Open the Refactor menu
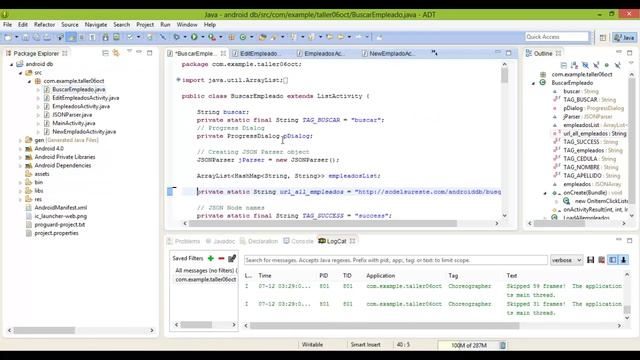This screenshot has width=640, height=360. point(44,24)
